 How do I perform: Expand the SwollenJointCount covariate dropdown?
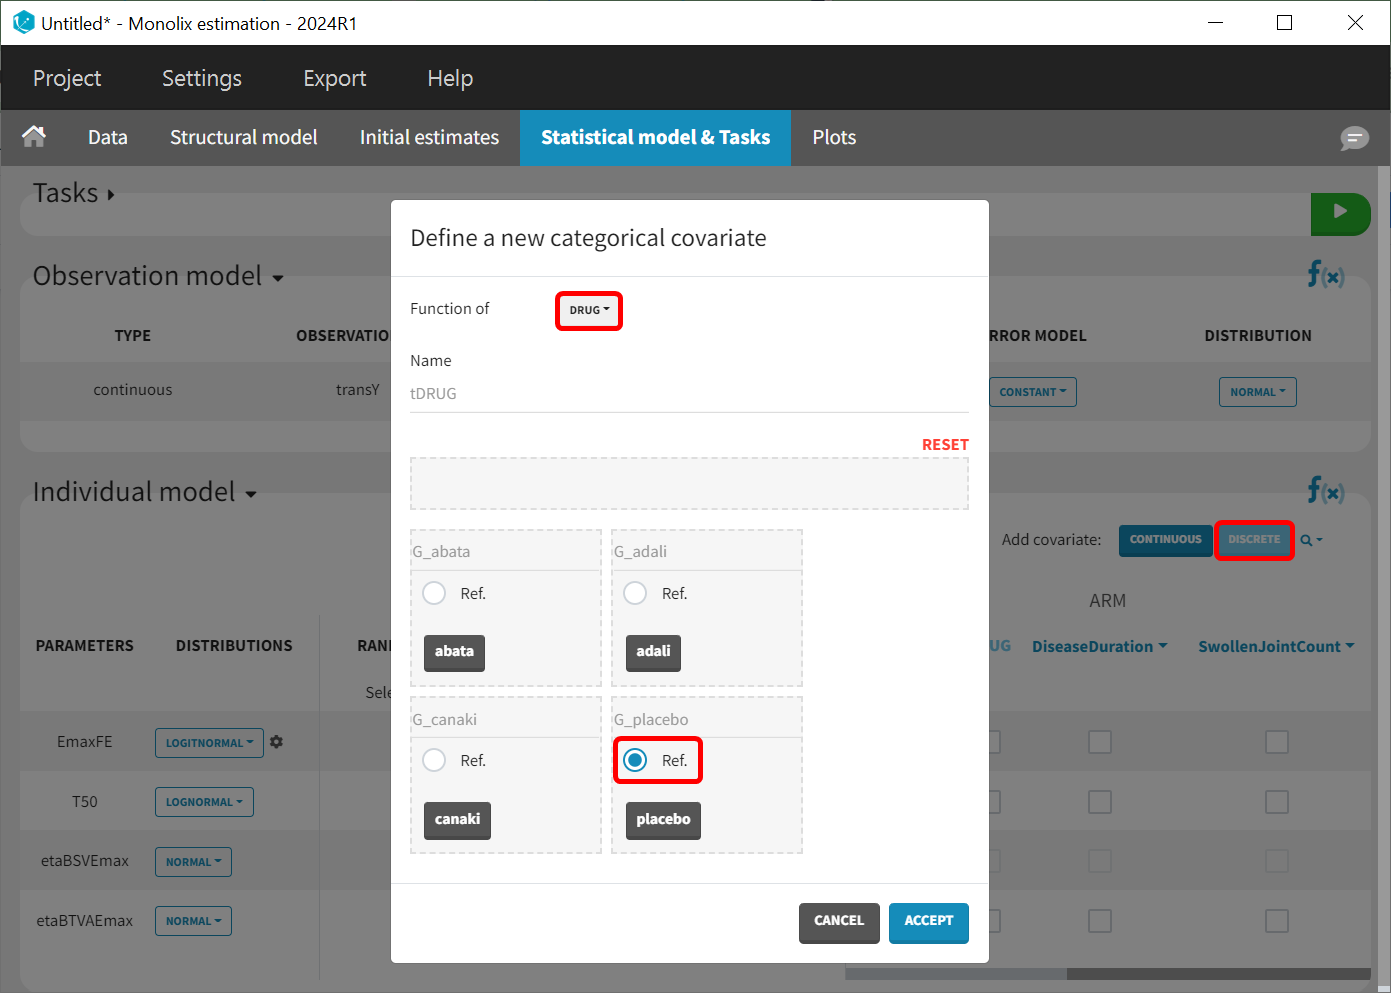1275,647
